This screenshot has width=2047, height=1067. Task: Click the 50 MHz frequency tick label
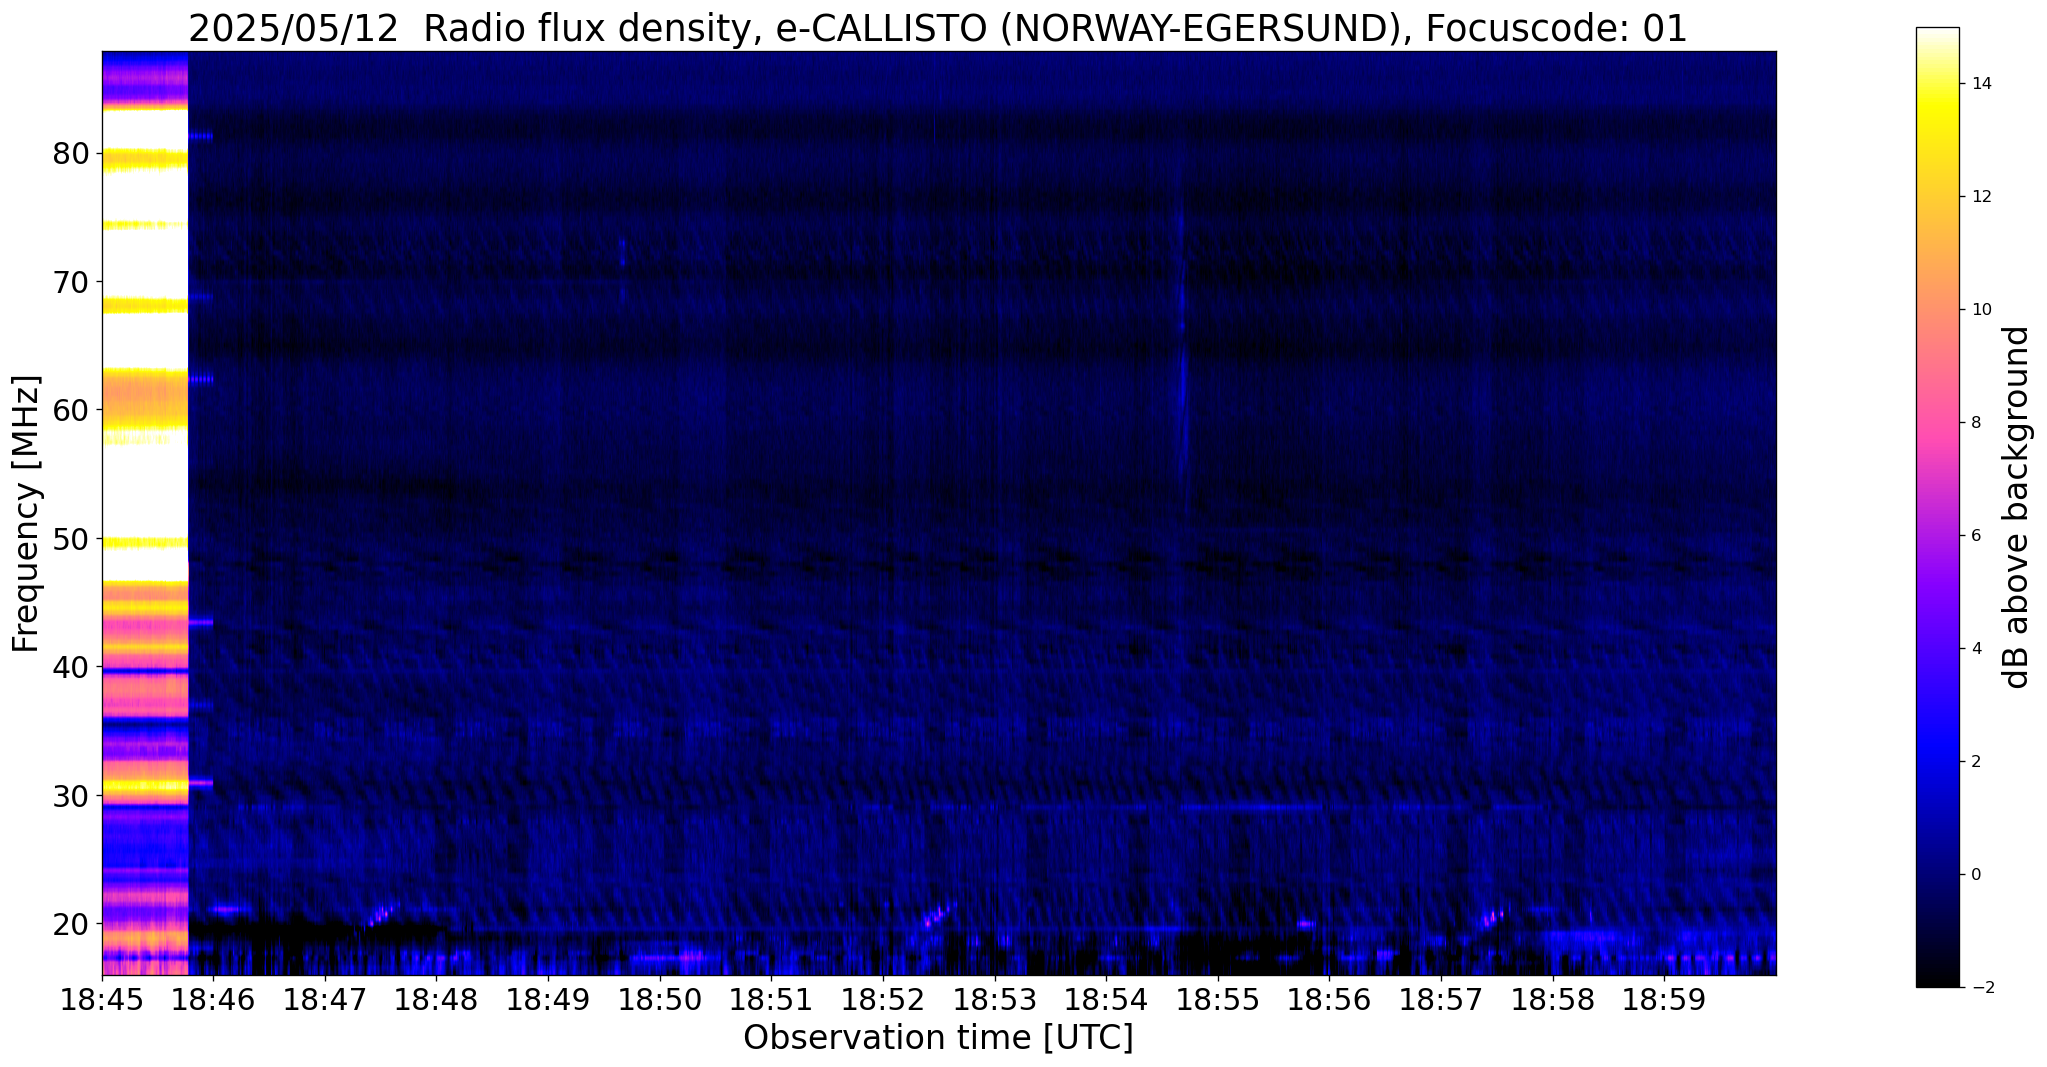[73, 538]
